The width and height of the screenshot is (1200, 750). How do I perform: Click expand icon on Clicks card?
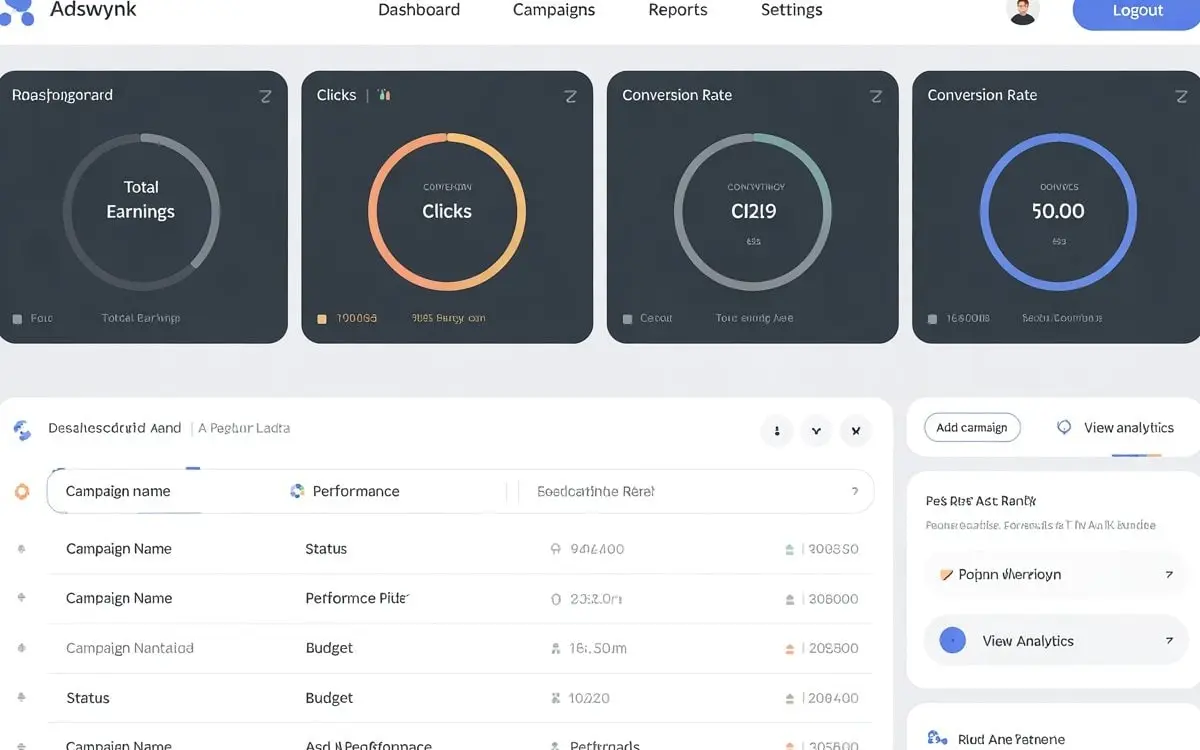point(570,96)
